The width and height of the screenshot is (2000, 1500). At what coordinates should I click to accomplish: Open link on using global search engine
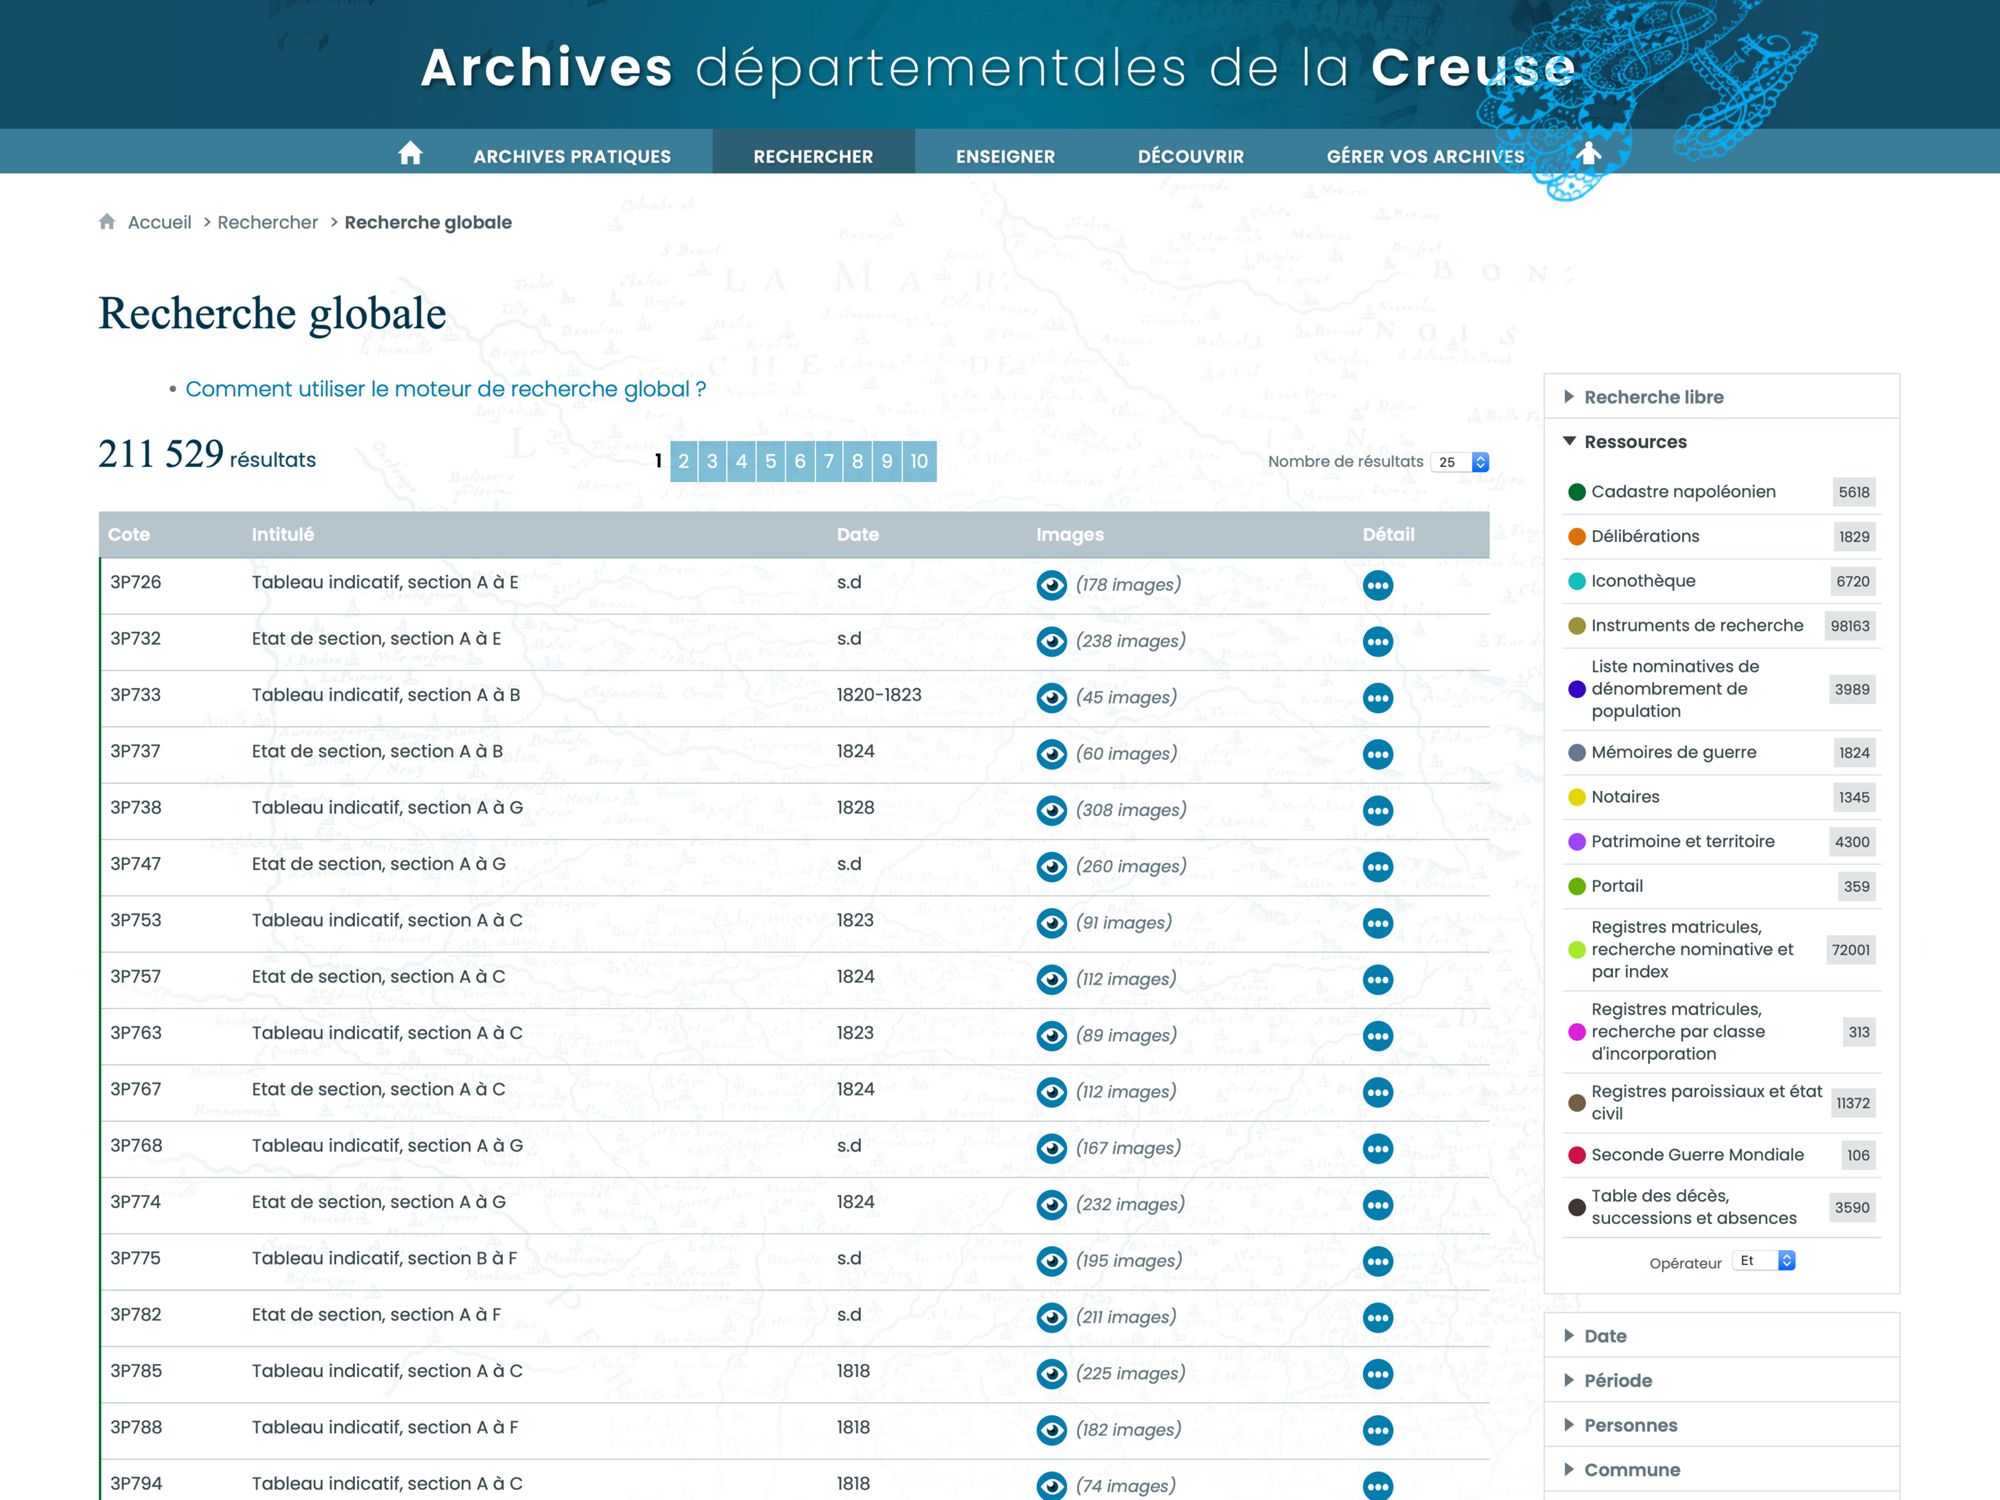coord(445,389)
